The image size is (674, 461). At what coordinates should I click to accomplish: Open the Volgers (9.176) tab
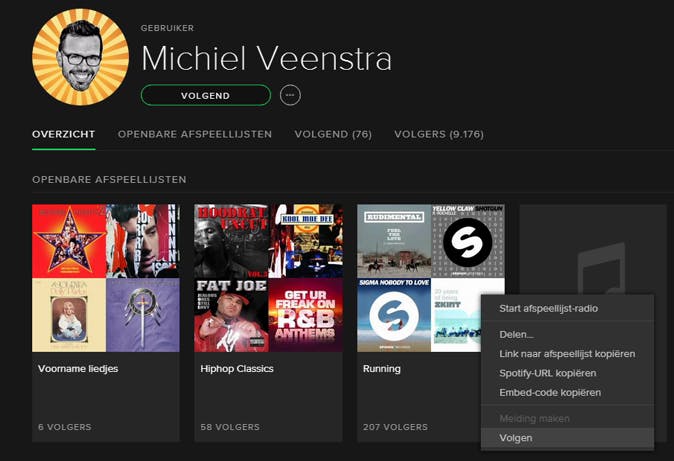(439, 134)
